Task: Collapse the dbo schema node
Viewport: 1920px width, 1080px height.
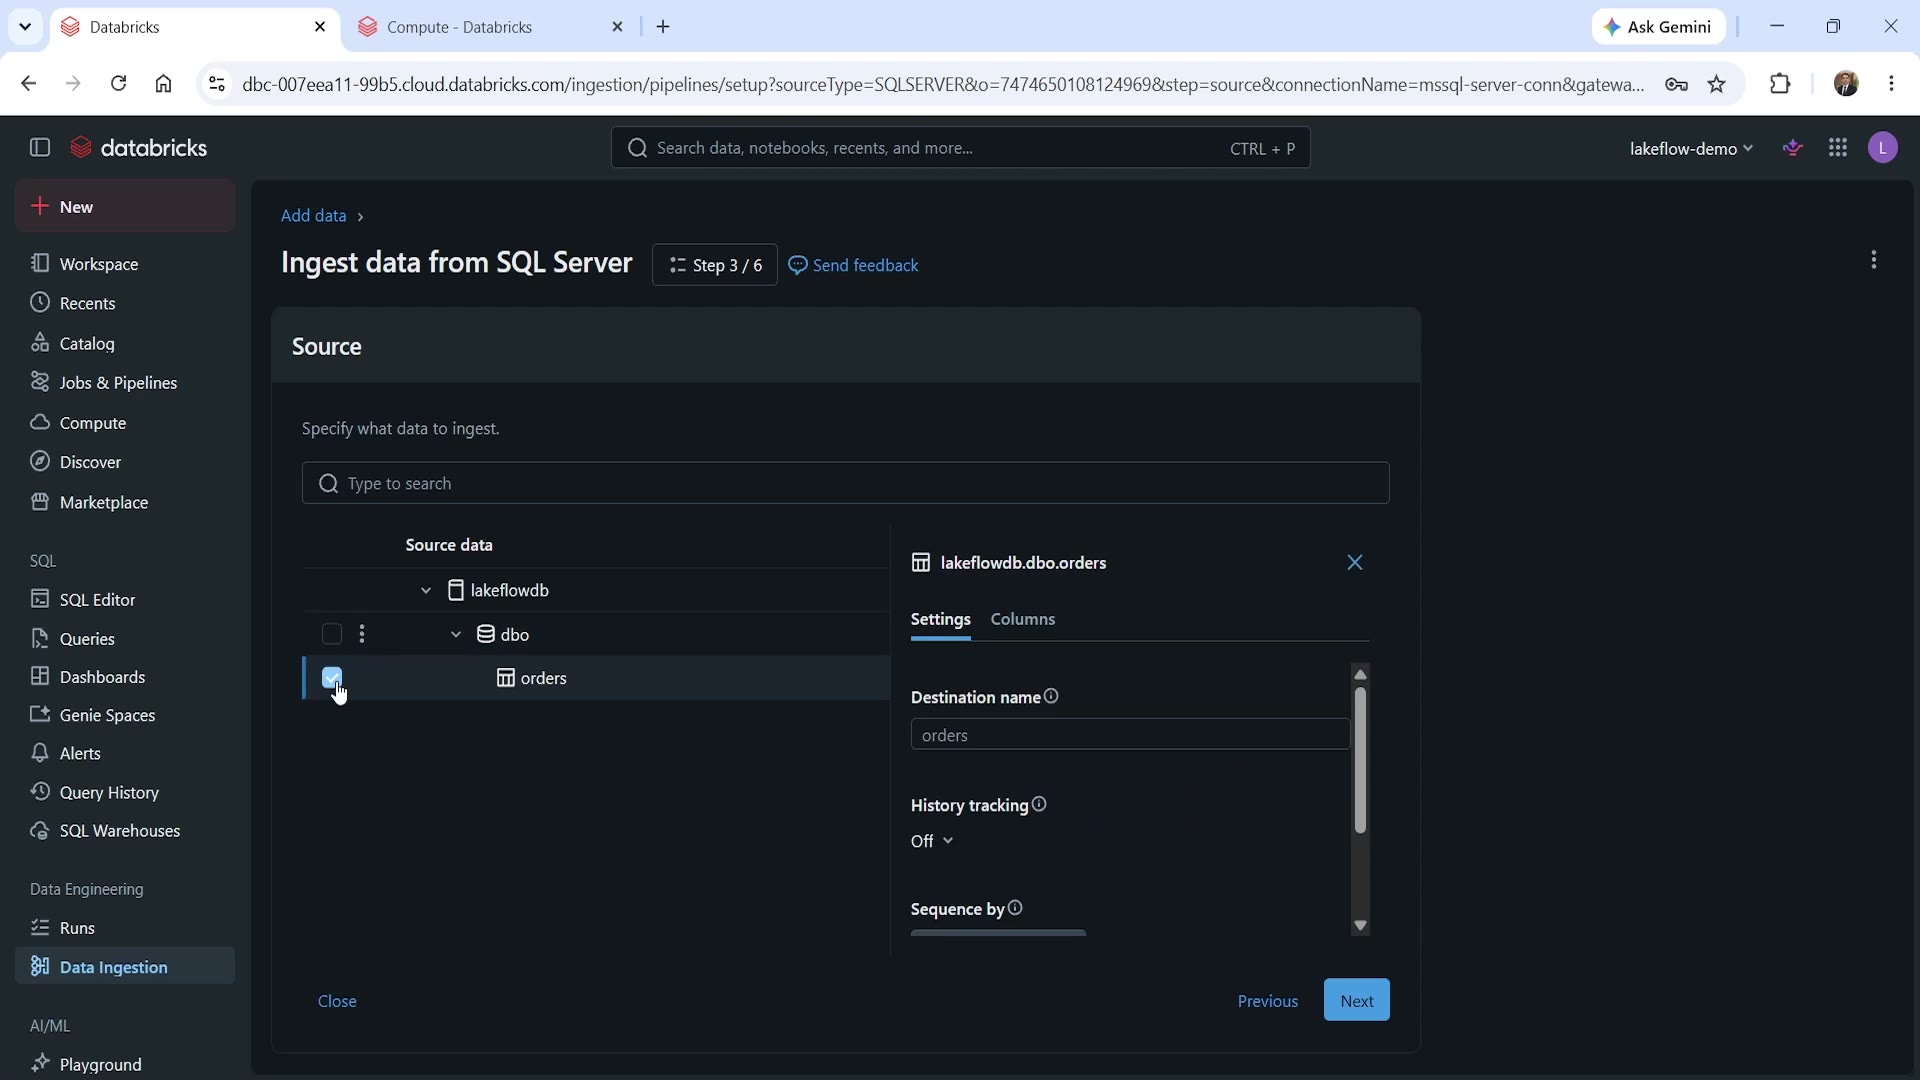Action: pyautogui.click(x=456, y=635)
